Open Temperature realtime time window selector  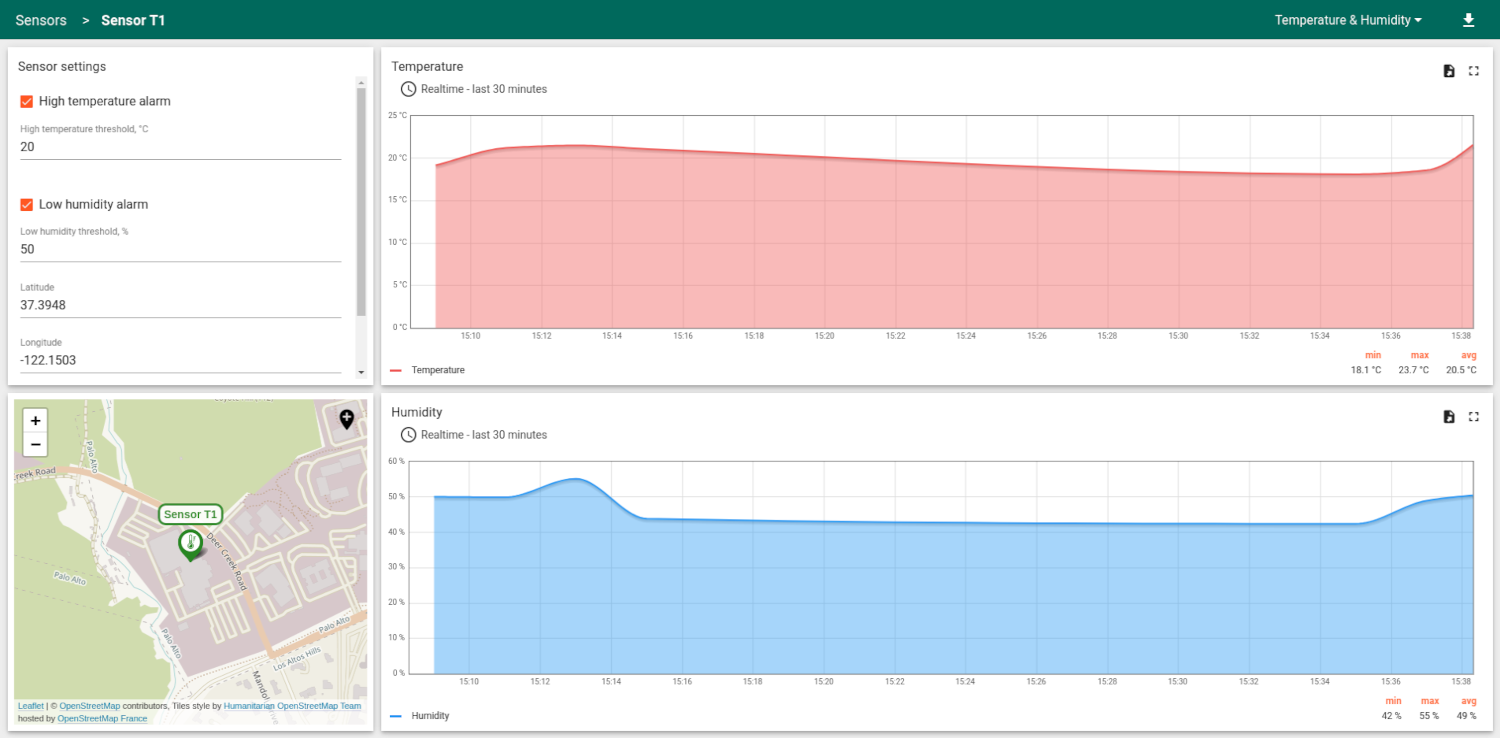474,89
